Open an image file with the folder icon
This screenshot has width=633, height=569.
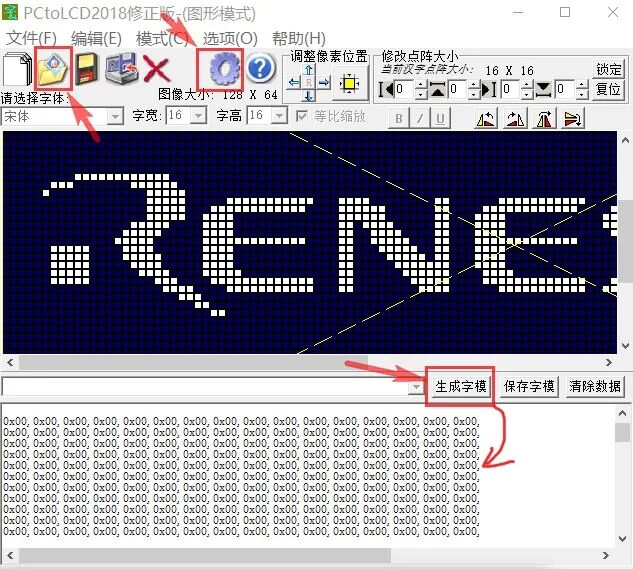click(x=52, y=69)
